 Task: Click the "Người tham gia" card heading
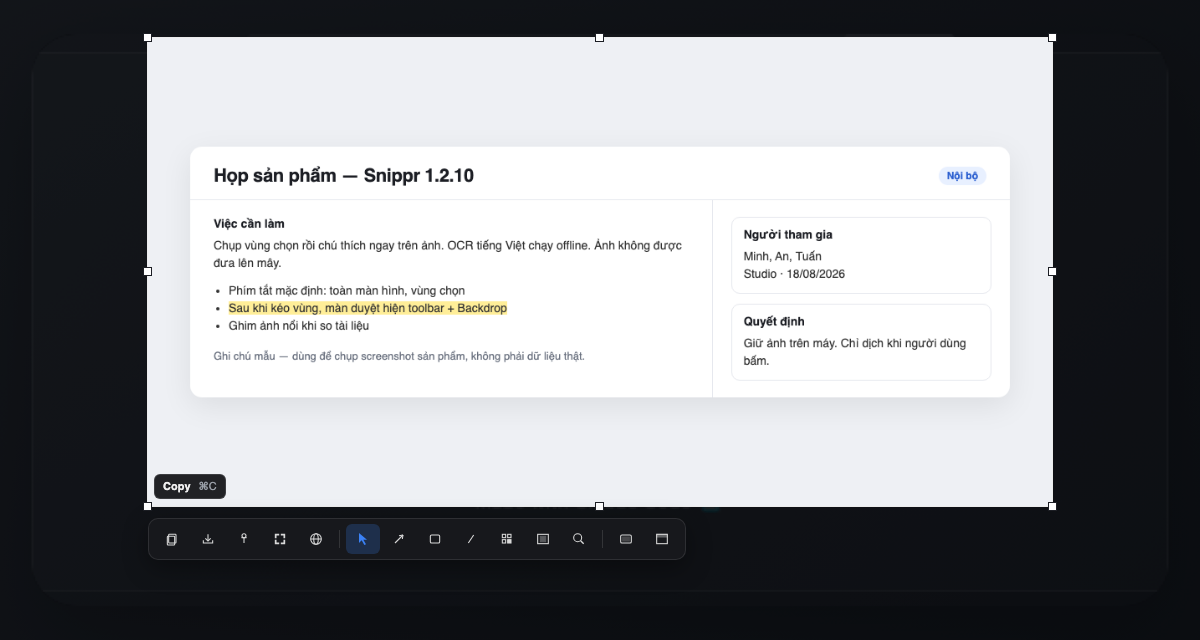point(788,235)
